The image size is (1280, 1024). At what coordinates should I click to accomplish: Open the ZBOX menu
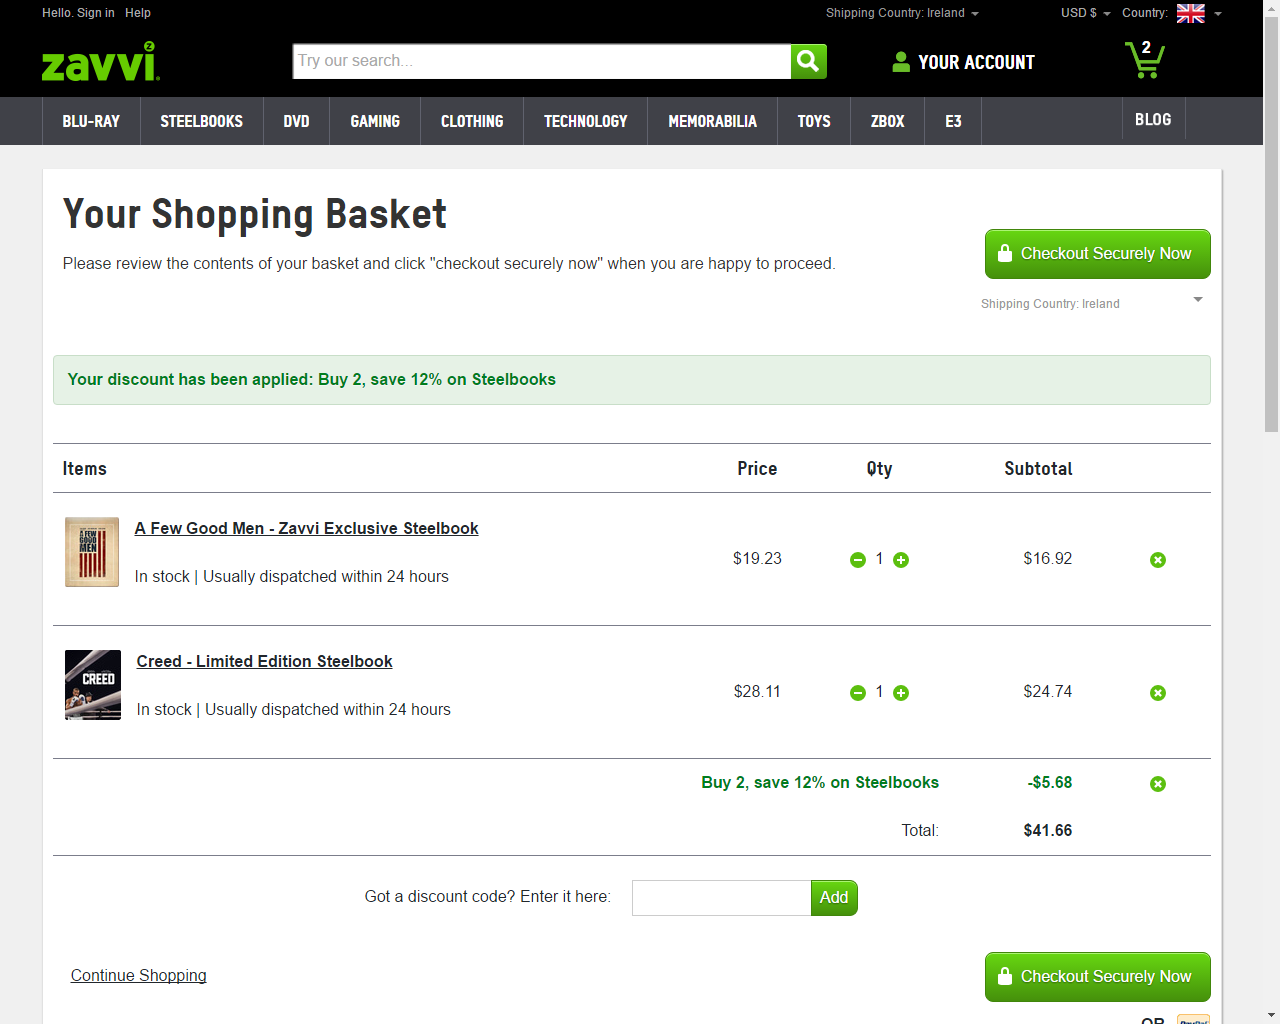click(x=888, y=121)
